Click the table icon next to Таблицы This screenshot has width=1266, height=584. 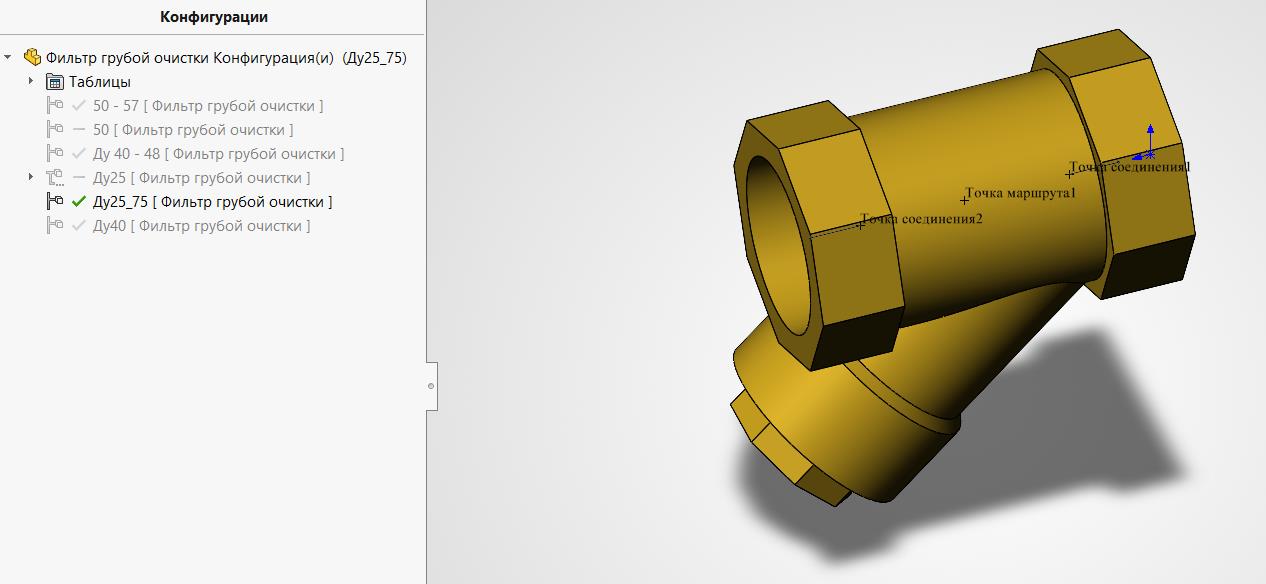point(55,81)
